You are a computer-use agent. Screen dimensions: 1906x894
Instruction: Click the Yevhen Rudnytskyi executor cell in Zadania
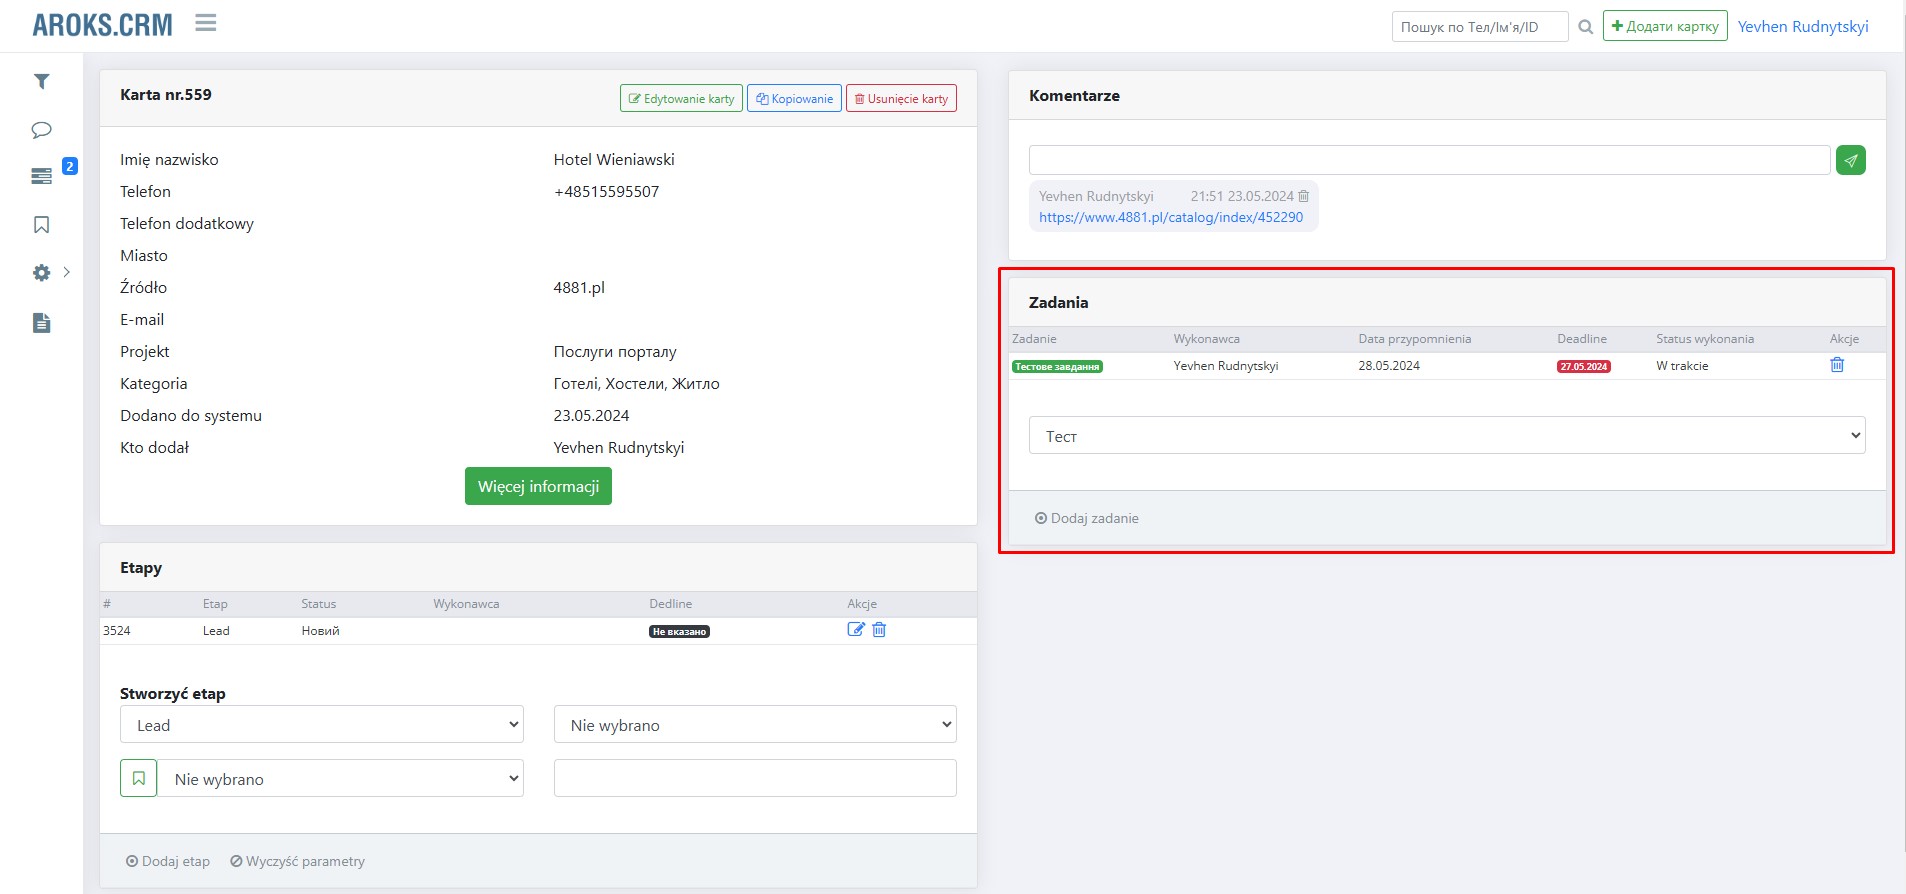coord(1226,366)
